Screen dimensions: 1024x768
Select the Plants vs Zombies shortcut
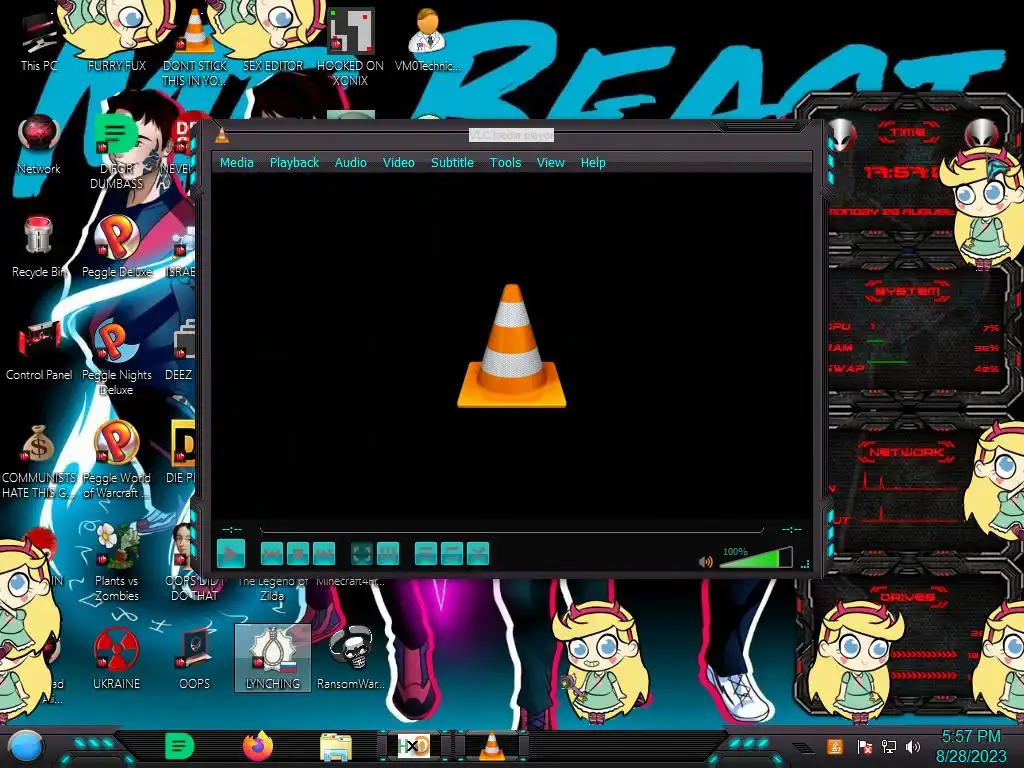point(117,563)
